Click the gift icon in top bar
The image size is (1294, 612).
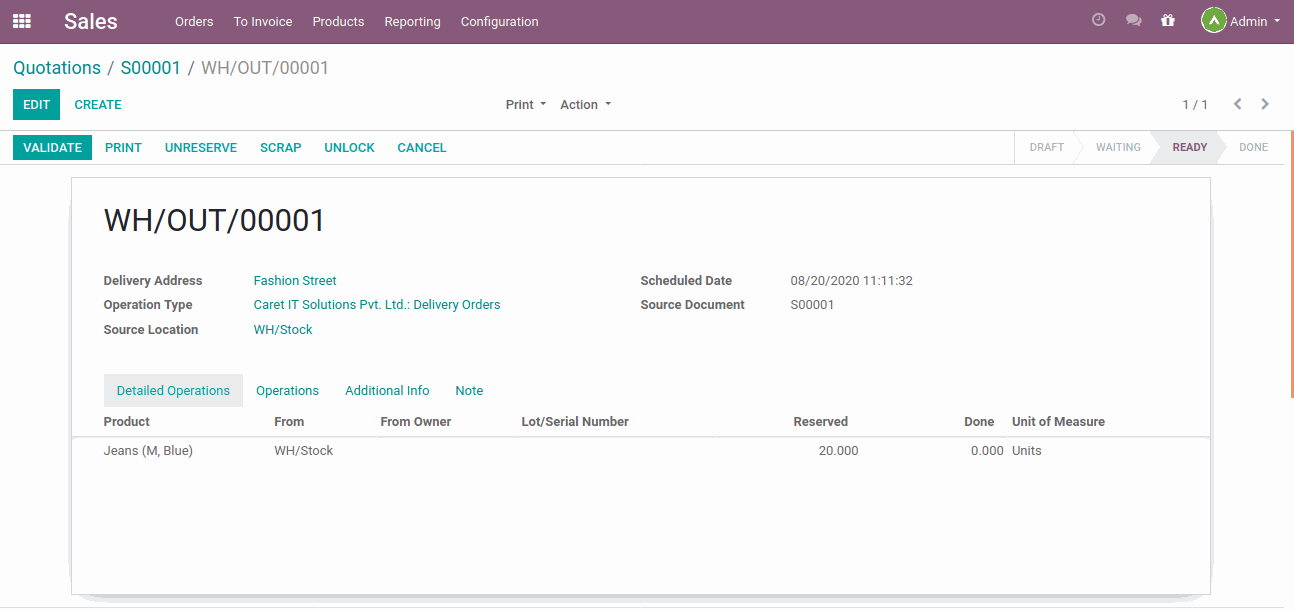coord(1167,20)
